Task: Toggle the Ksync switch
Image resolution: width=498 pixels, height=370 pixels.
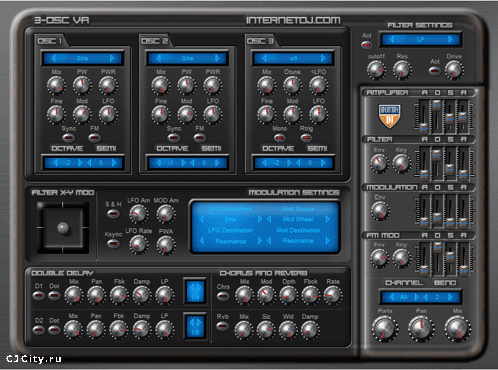Action: click(113, 244)
